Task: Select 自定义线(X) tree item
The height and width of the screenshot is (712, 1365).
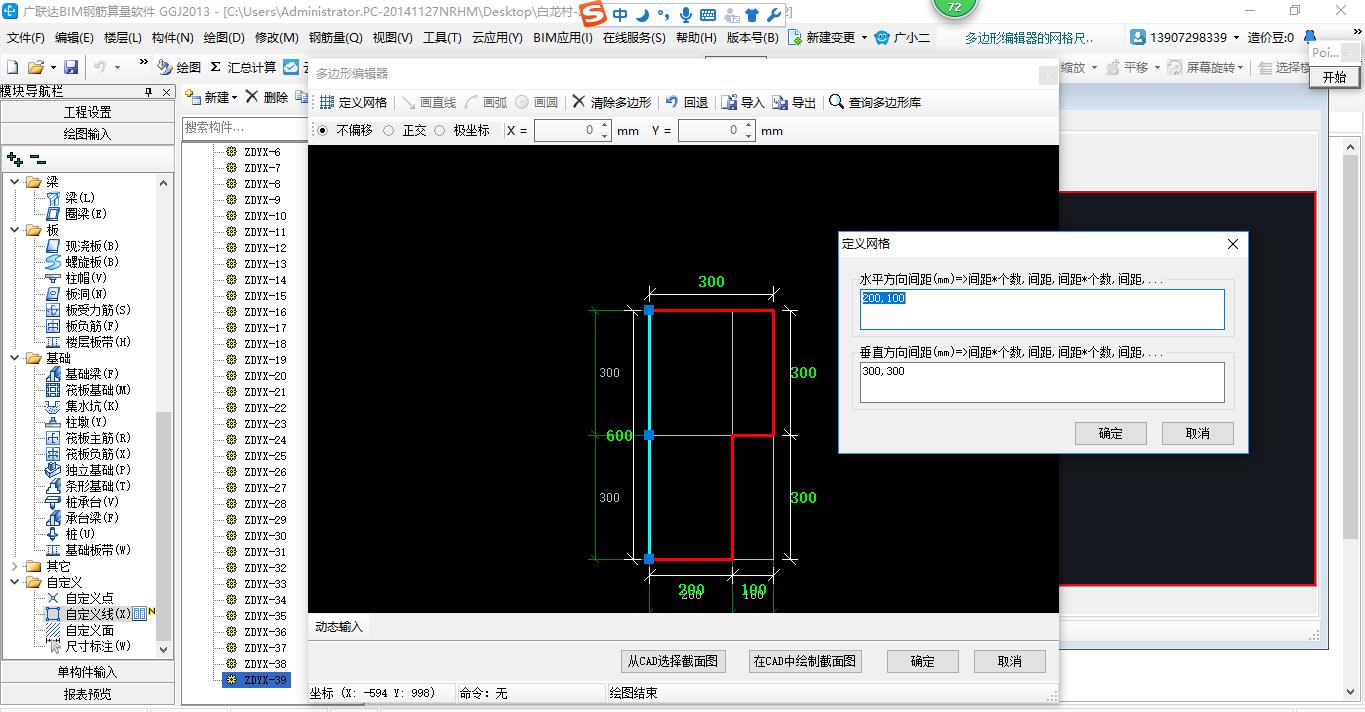Action: click(x=97, y=614)
